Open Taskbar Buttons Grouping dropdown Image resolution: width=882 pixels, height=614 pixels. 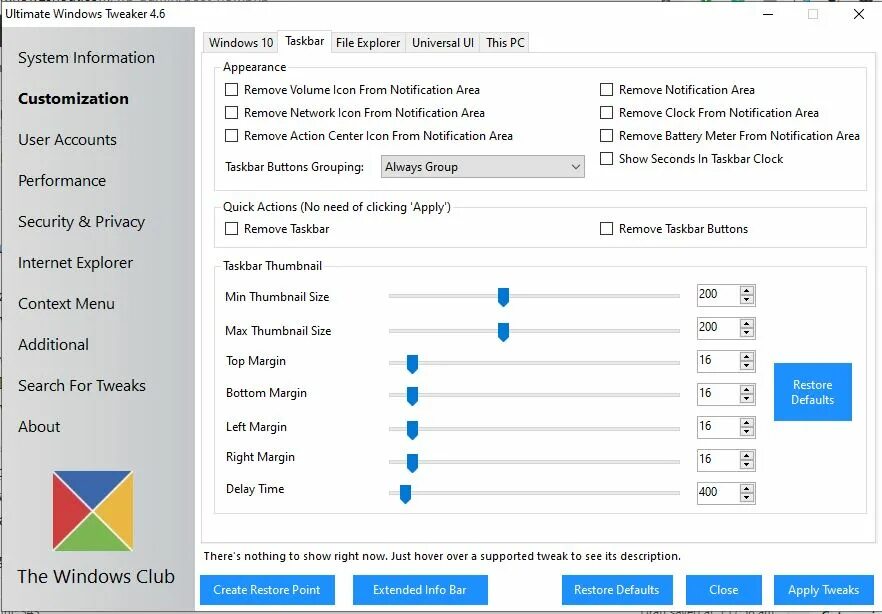[483, 167]
